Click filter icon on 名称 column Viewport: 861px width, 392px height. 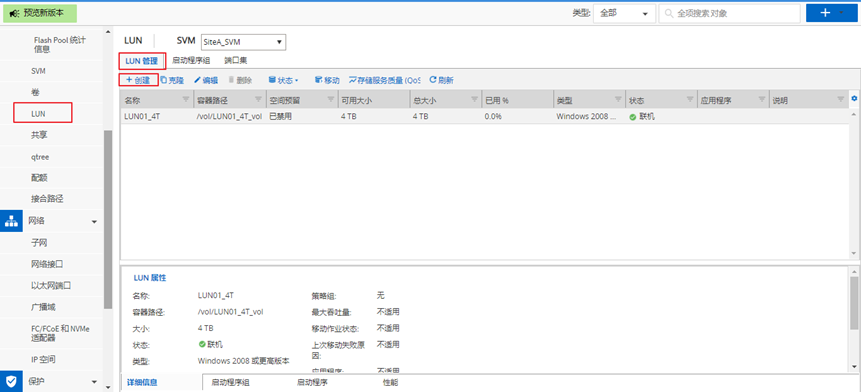coord(185,99)
